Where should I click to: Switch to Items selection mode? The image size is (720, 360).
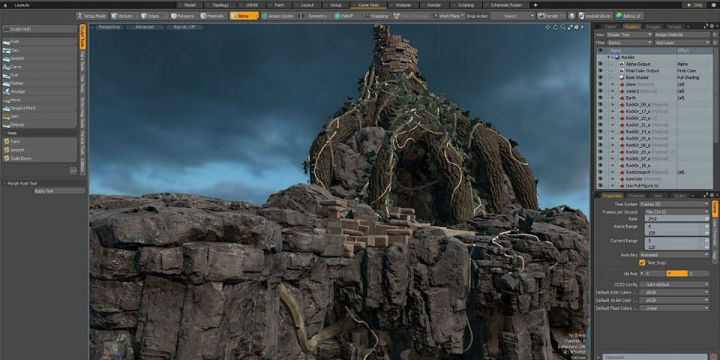[x=244, y=16]
